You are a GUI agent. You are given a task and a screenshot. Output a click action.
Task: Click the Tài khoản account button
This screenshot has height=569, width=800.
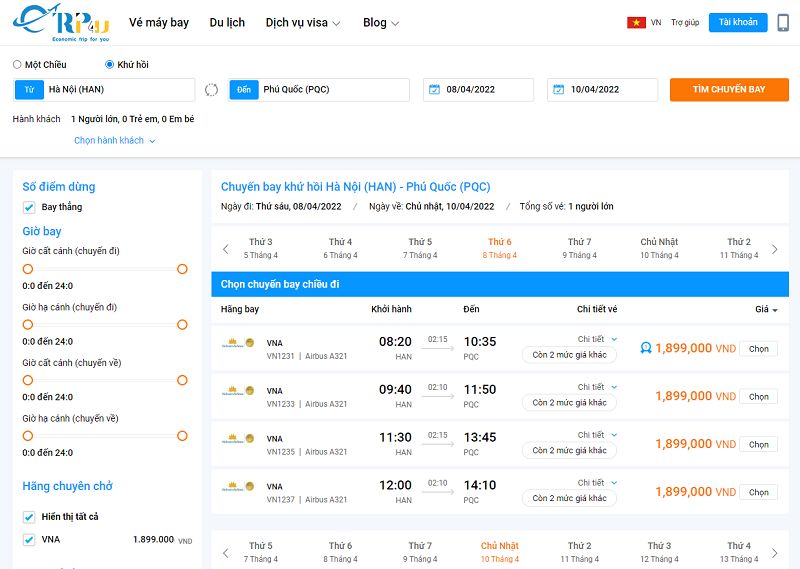tap(738, 22)
